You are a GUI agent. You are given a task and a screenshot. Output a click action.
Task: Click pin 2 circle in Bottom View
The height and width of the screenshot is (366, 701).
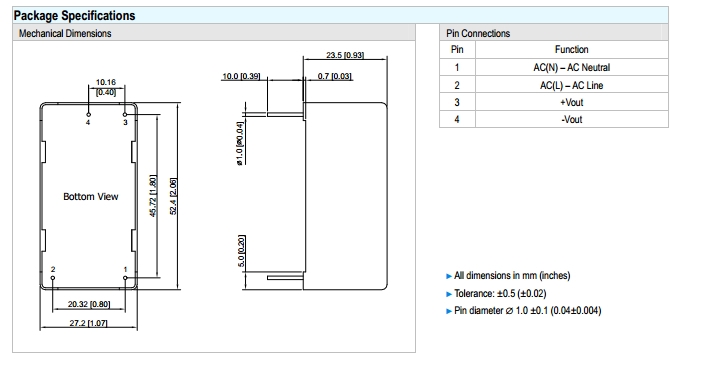pyautogui.click(x=53, y=278)
